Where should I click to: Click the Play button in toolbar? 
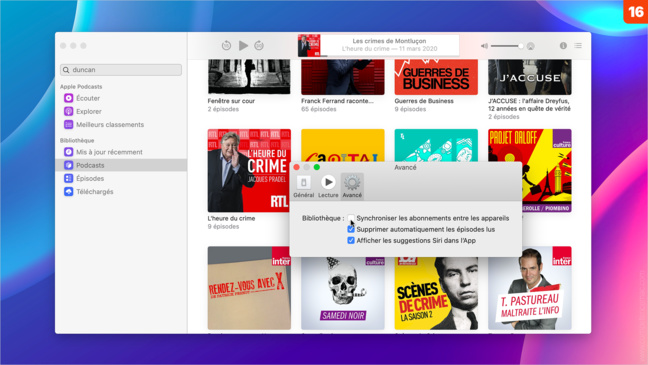click(x=243, y=45)
